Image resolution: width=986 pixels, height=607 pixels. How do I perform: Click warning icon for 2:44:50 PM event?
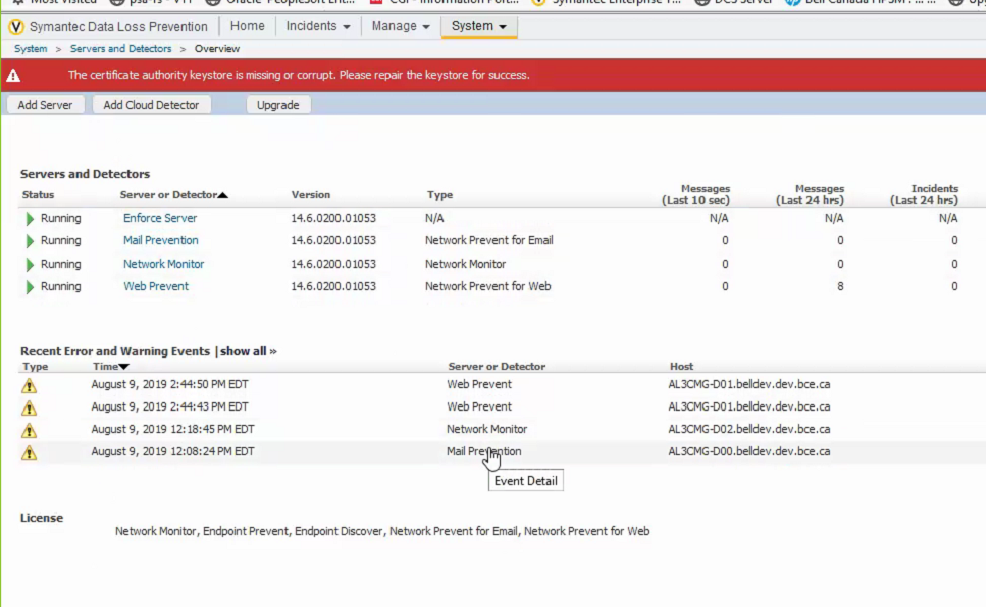29,385
